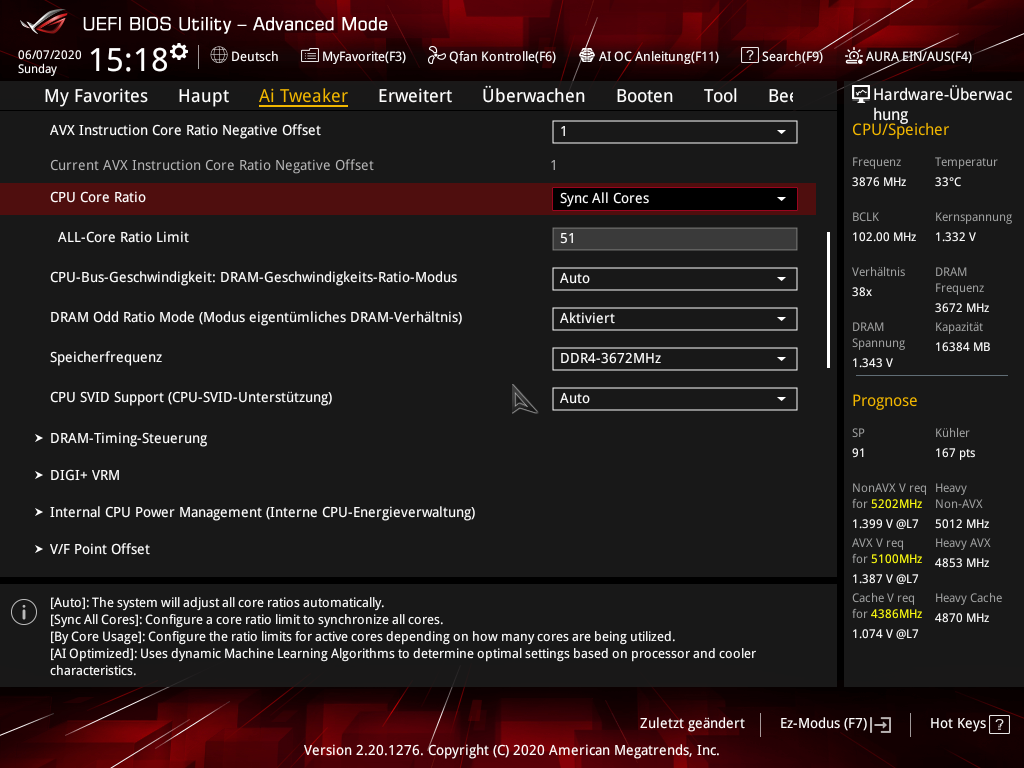1024x768 pixels.
Task: Click the 1.343 V DRAM Spannung value
Action: [872, 362]
